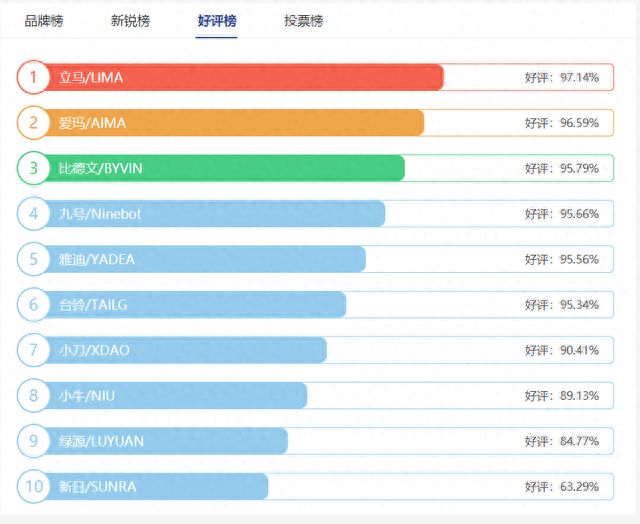
Task: Click the rank 6 circle badge
Action: 33,304
